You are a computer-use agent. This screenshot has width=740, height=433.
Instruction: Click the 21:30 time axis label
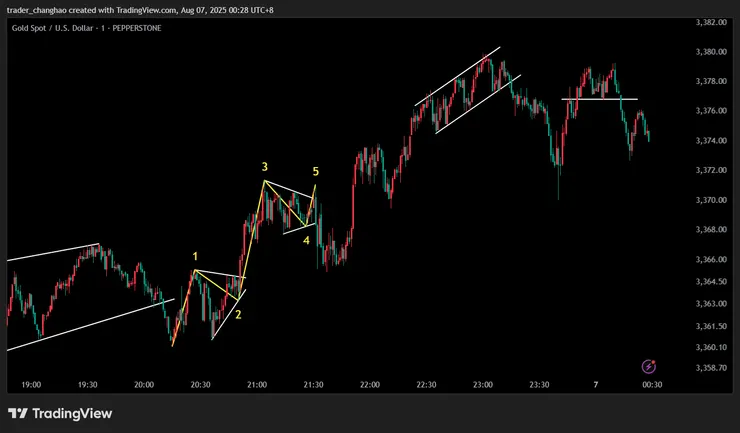[313, 385]
